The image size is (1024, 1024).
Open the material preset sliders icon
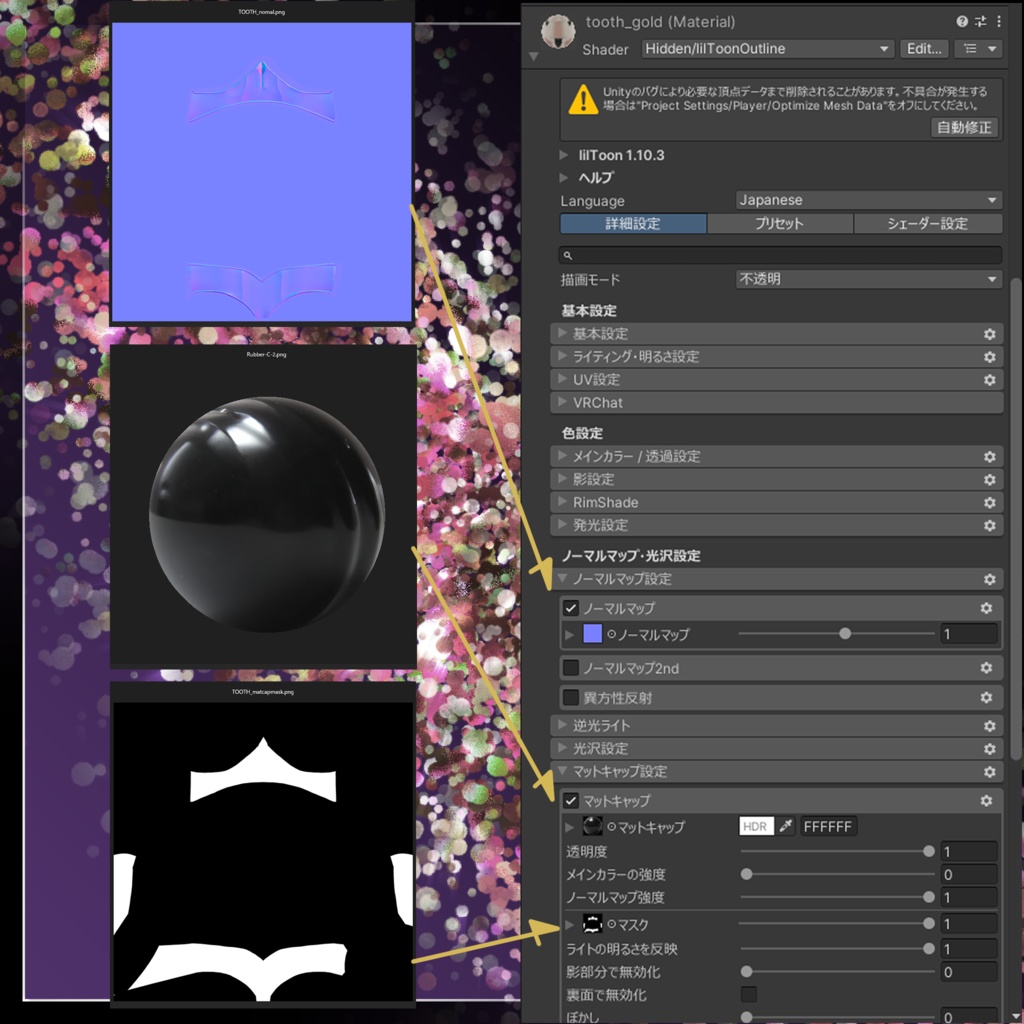[x=980, y=22]
